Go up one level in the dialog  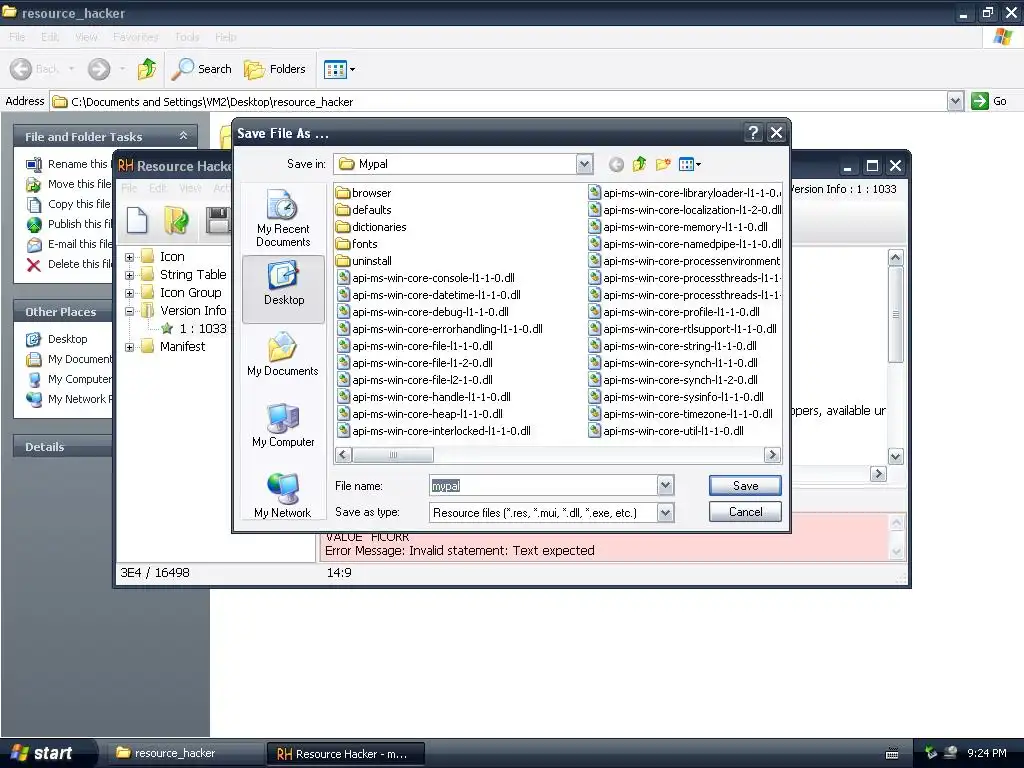click(639, 165)
